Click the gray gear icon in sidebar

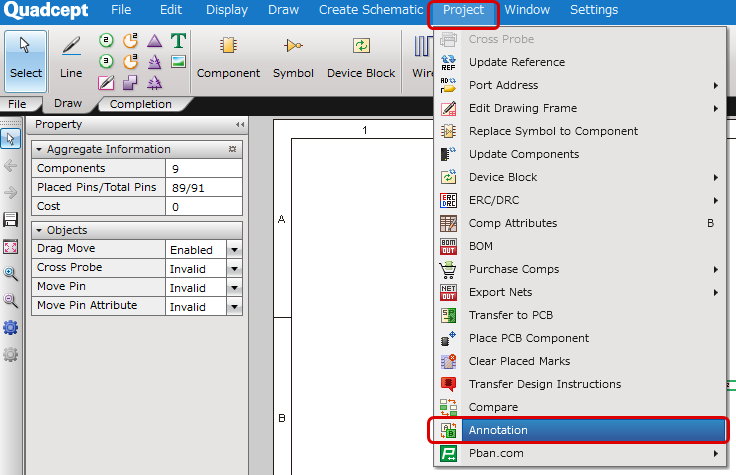[x=10, y=354]
